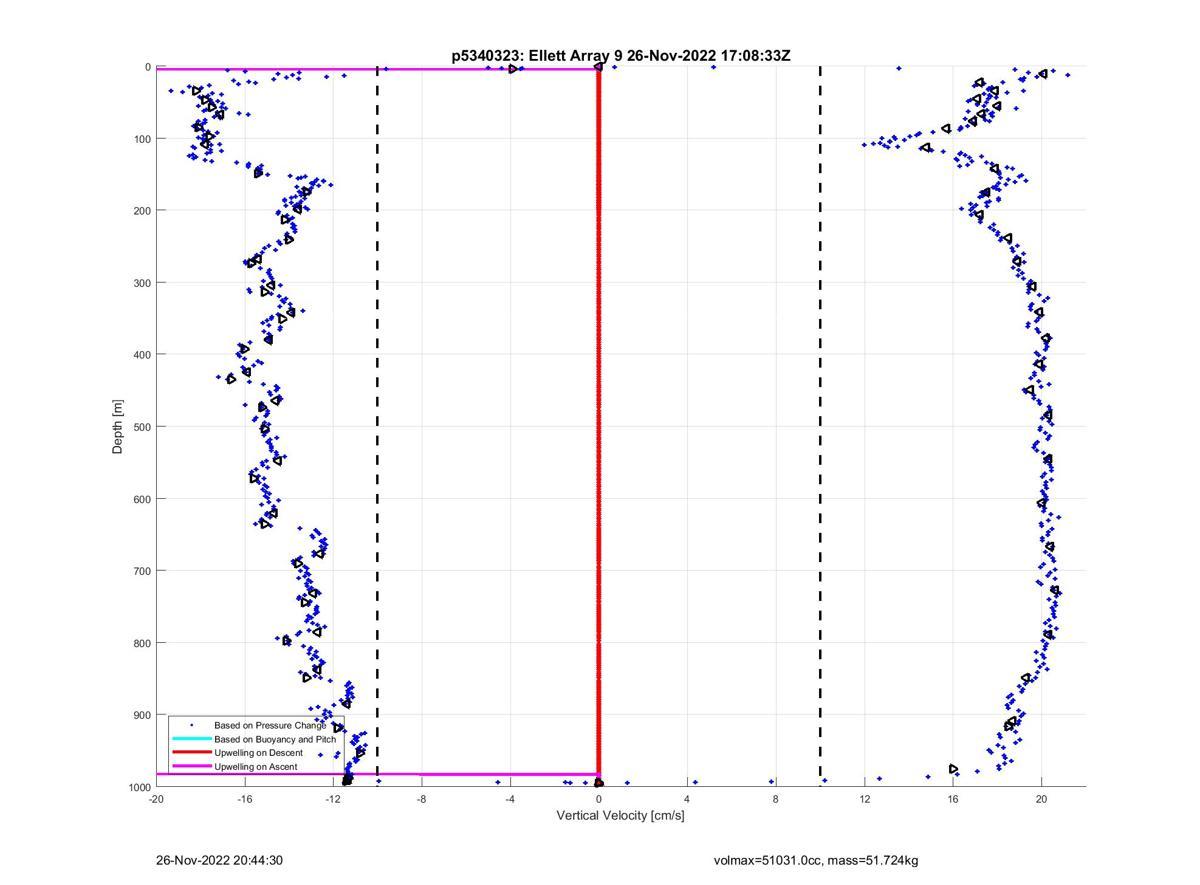Click the velocity axis tick label '-8'

(x=422, y=799)
